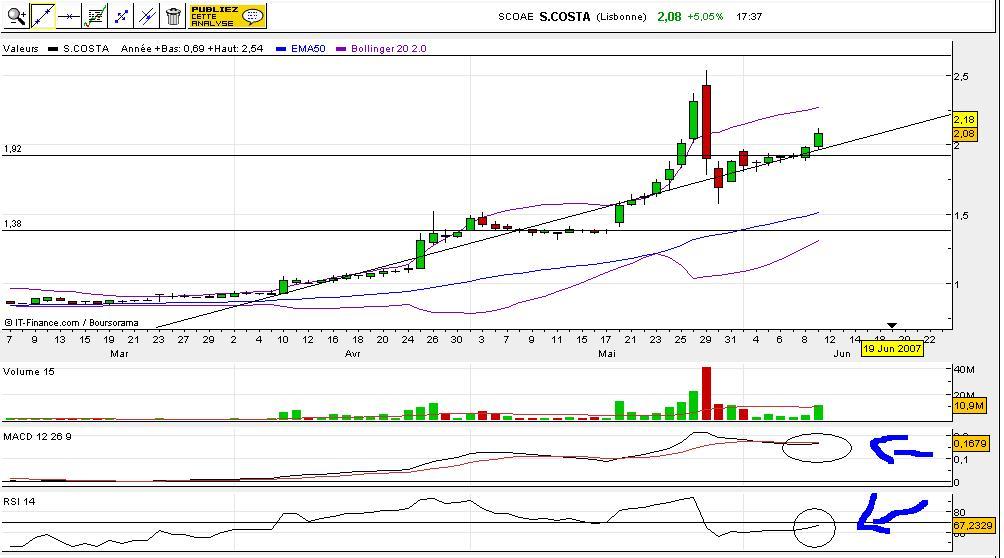Select the zoom magnifier tool
This screenshot has width=1004, height=558.
16,16
